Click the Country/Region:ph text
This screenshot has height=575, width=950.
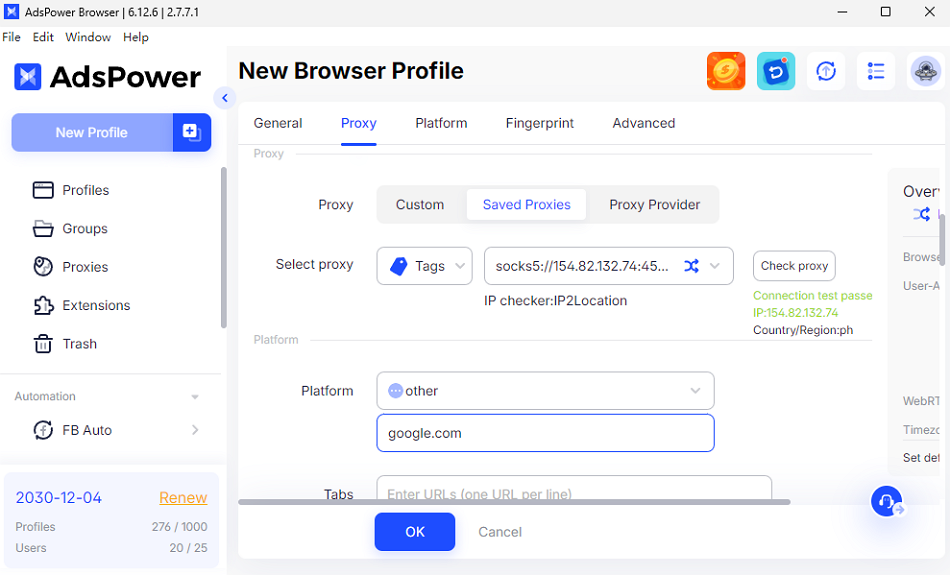[x=803, y=330]
